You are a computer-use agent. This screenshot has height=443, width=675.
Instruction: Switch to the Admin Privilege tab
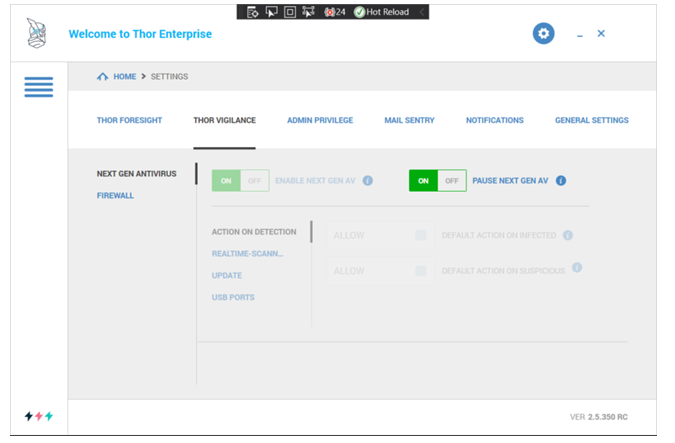point(320,121)
